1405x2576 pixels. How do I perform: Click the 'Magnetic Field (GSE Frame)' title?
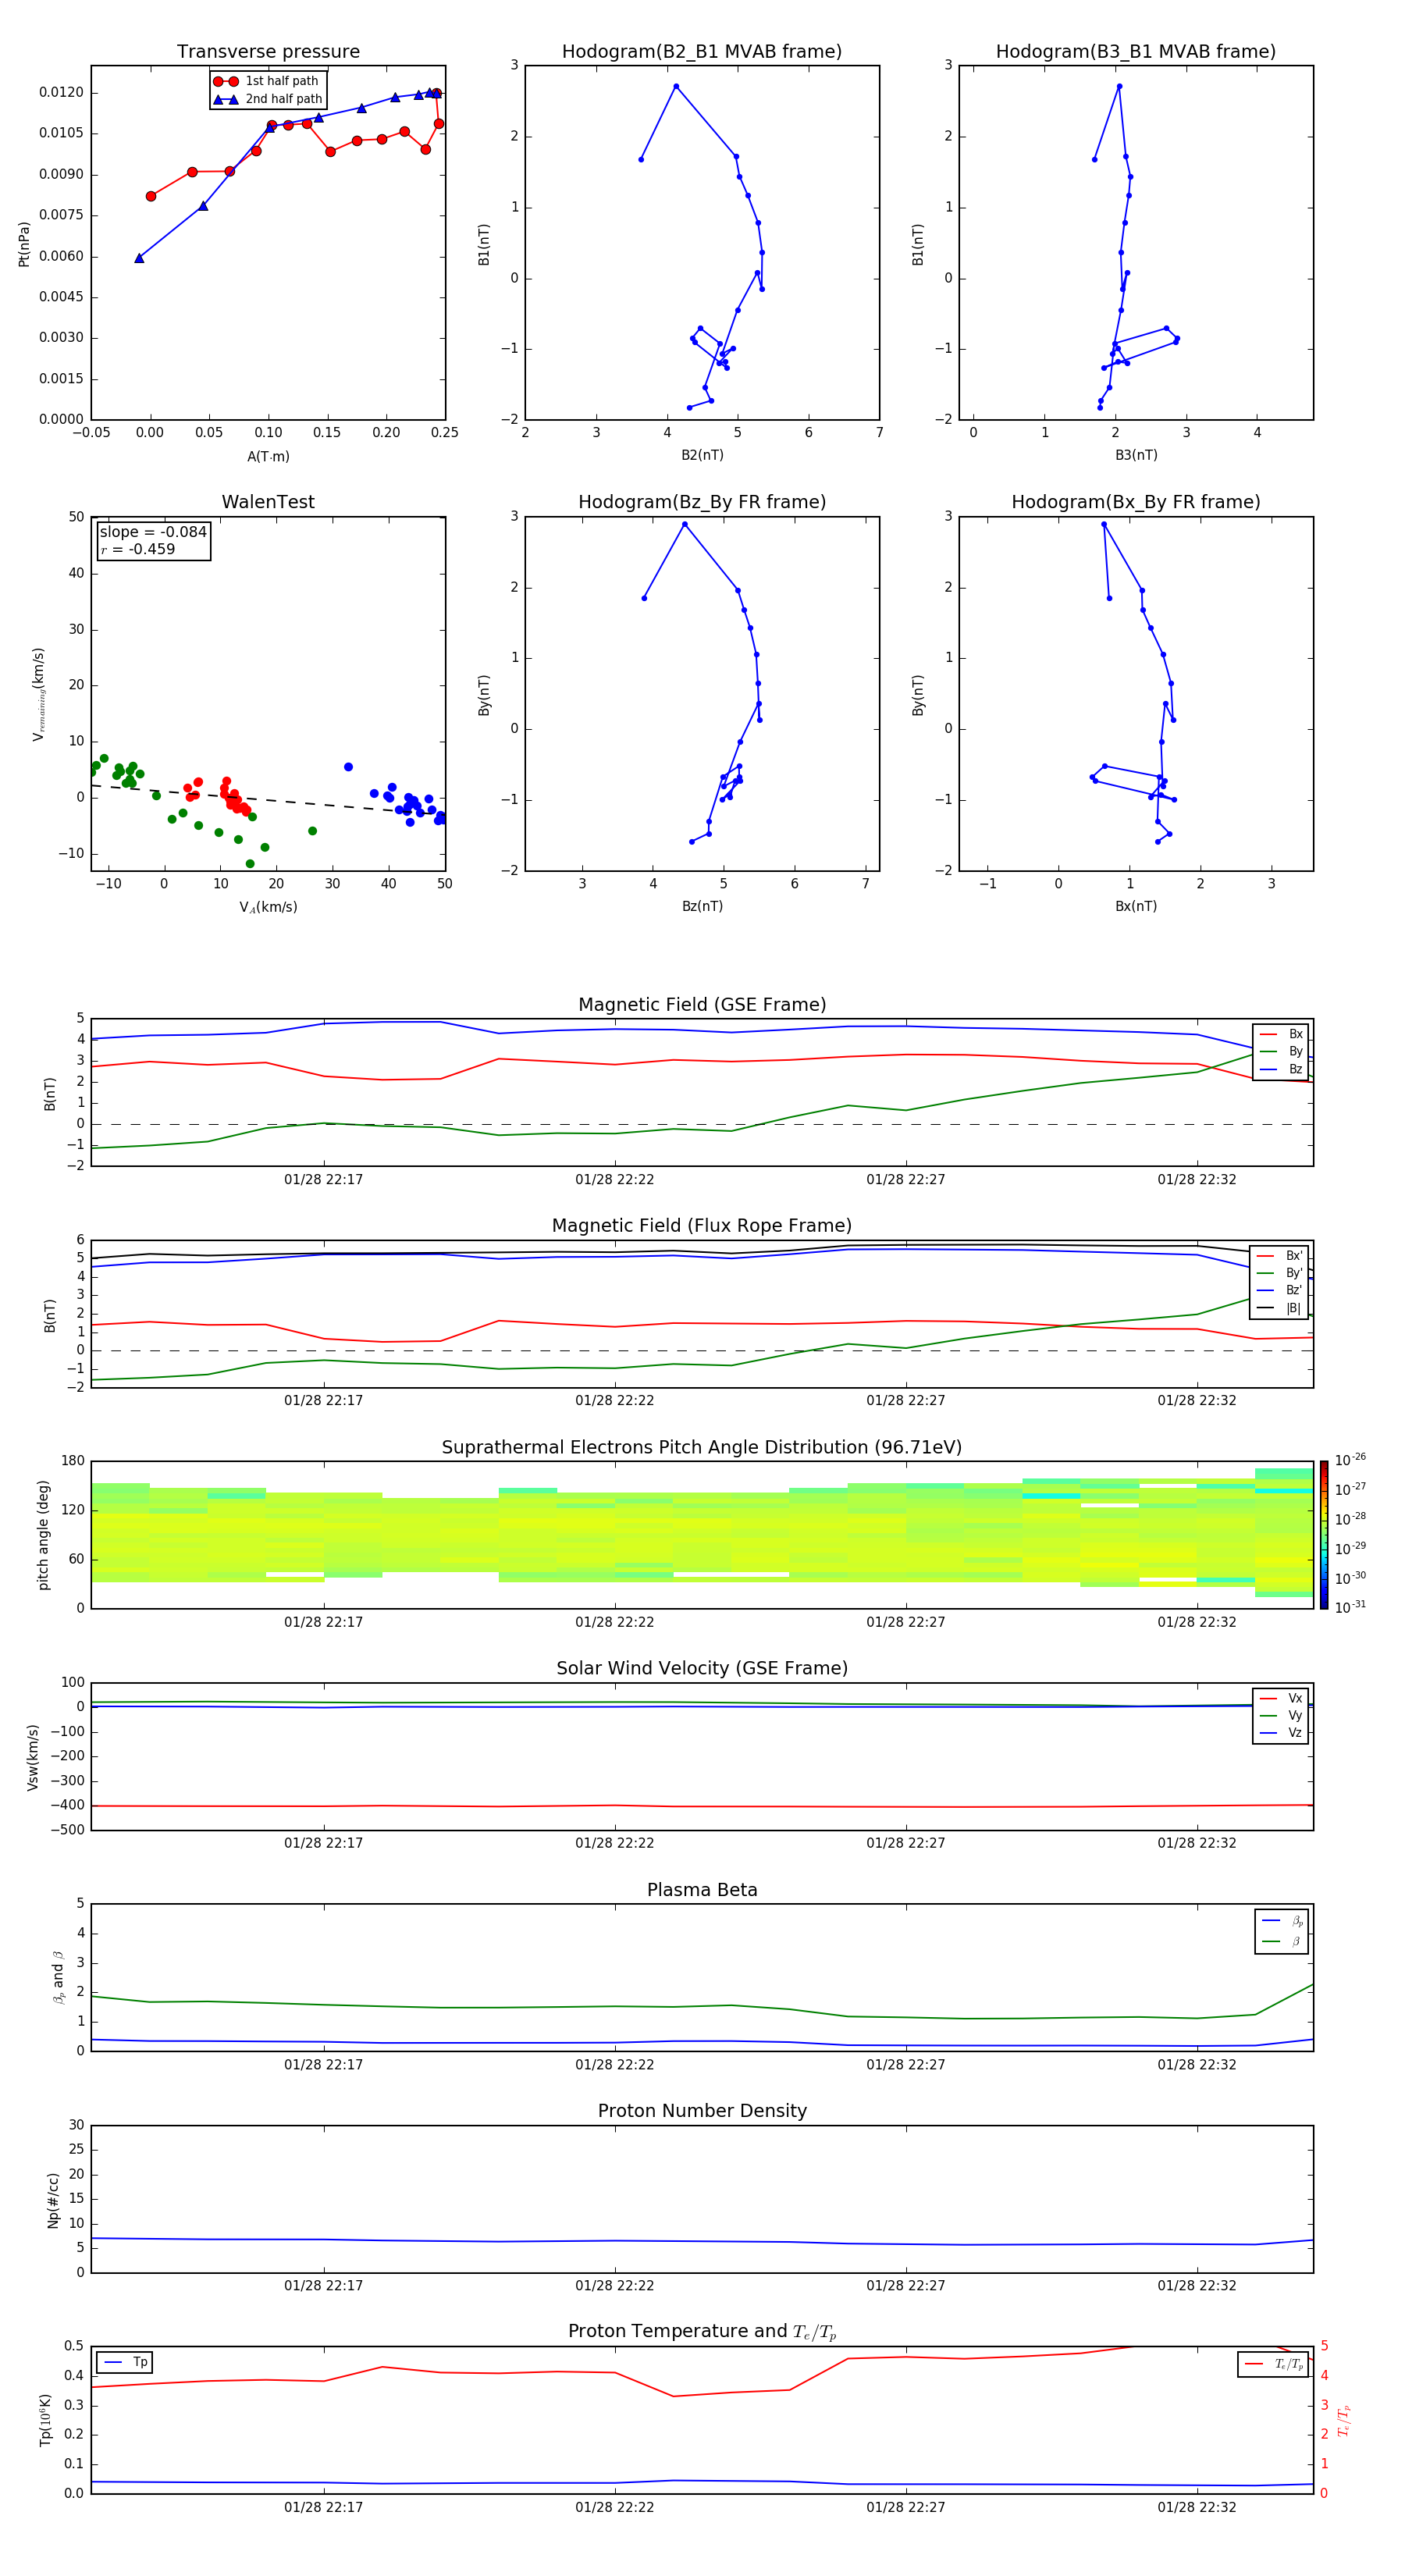tap(702, 1005)
